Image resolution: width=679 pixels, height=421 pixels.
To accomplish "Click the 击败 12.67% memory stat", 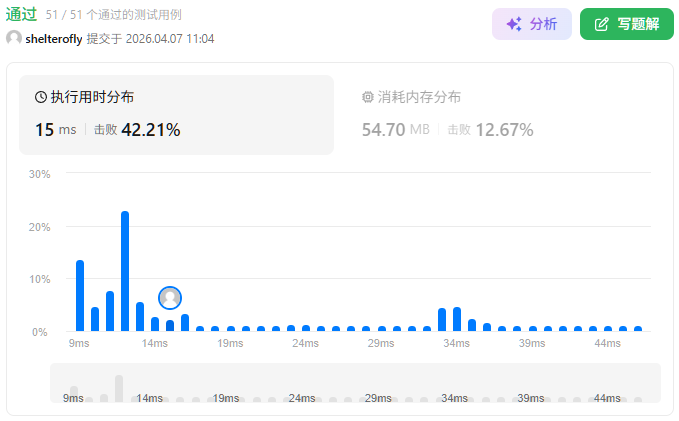I will [490, 129].
